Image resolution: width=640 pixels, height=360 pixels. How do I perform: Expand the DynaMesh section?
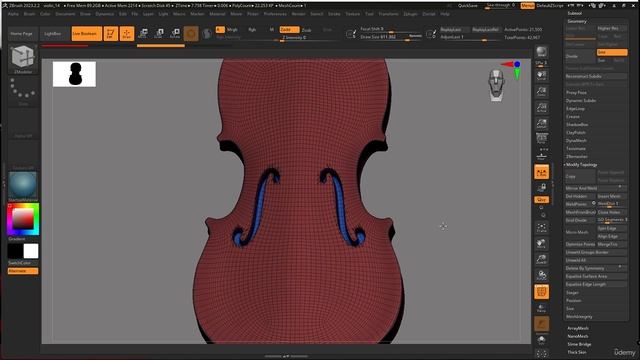[576, 140]
